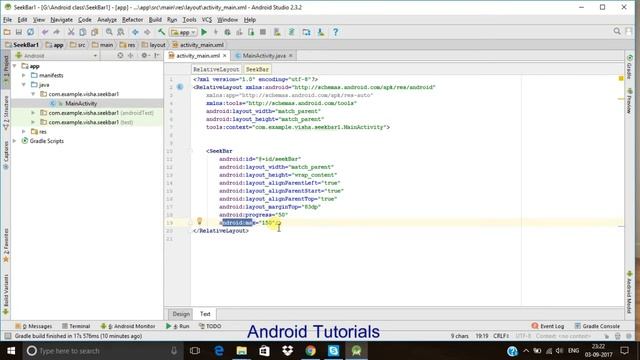Click the Apply Changes lightning icon
The height and width of the screenshot is (360, 640).
(216, 32)
